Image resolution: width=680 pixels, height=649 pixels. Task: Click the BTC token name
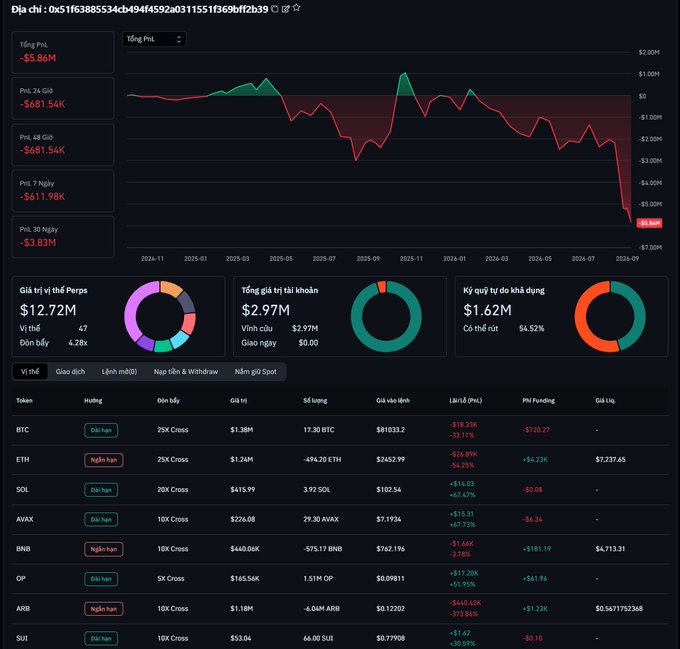(x=23, y=430)
